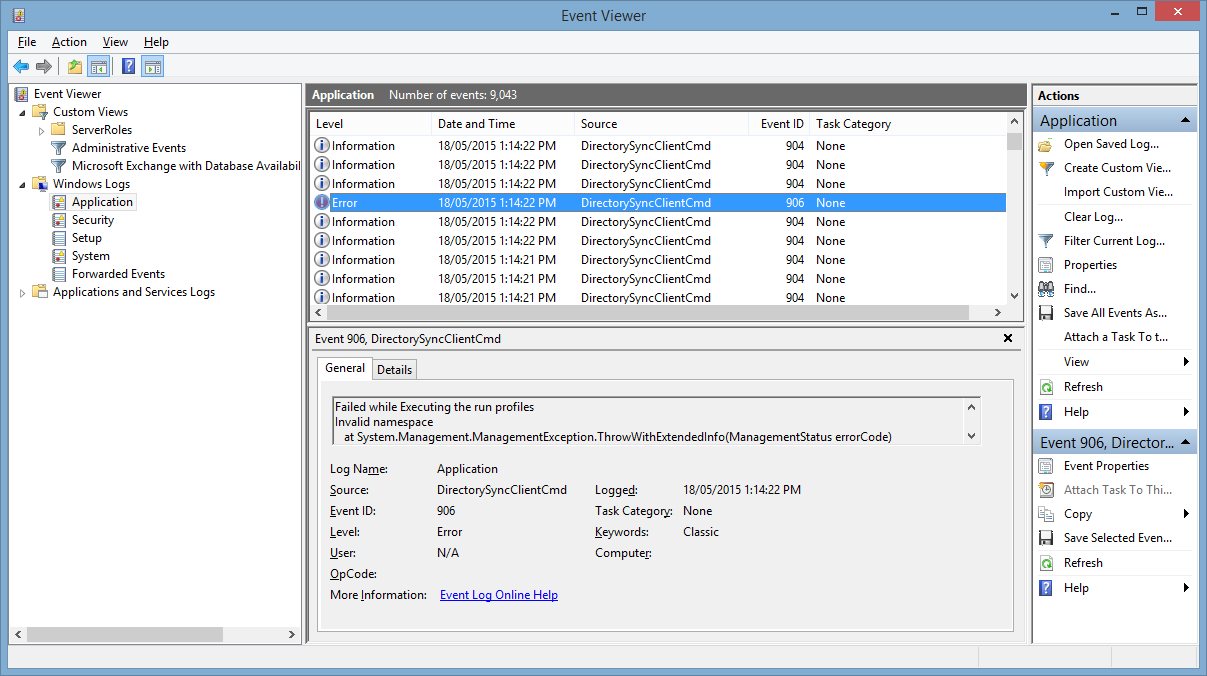Image resolution: width=1207 pixels, height=676 pixels.
Task: Click the Help question mark toolbar icon
Action: point(128,67)
